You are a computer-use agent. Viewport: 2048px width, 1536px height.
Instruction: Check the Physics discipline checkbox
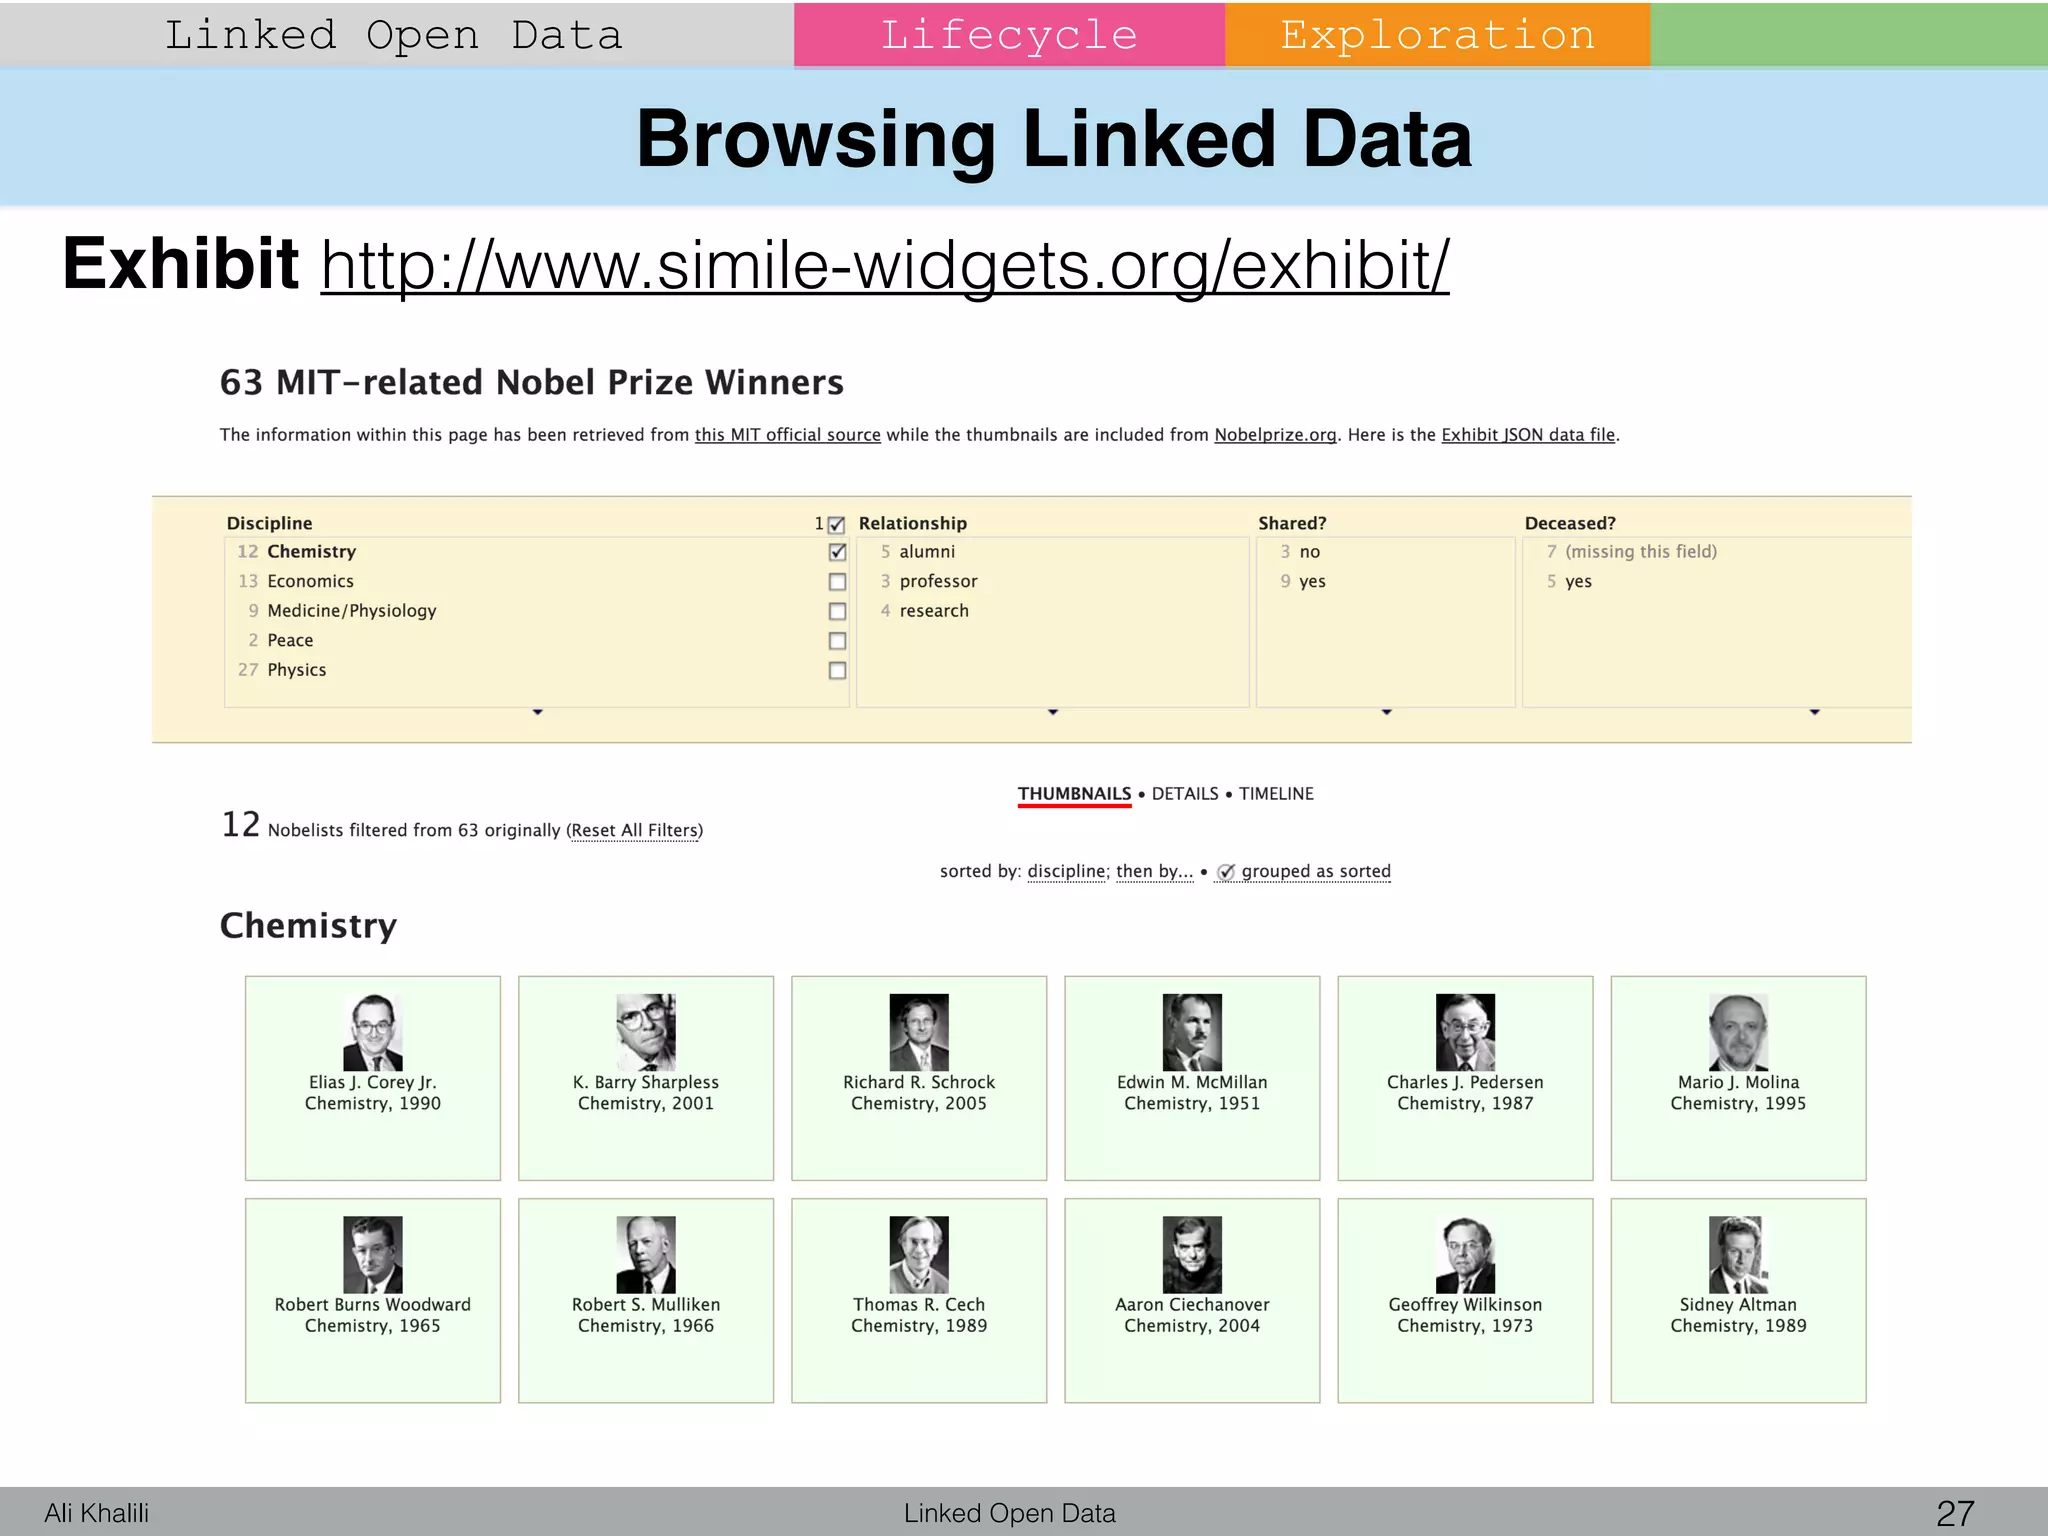[838, 671]
